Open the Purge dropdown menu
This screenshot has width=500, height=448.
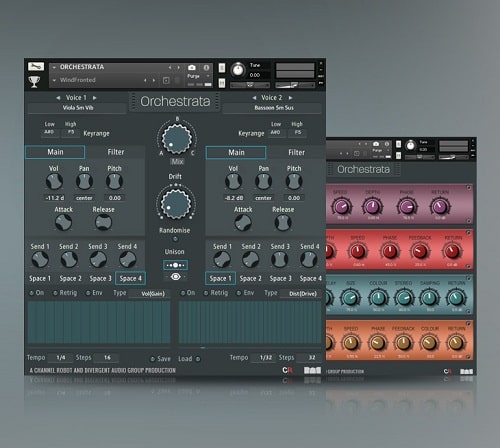point(198,76)
